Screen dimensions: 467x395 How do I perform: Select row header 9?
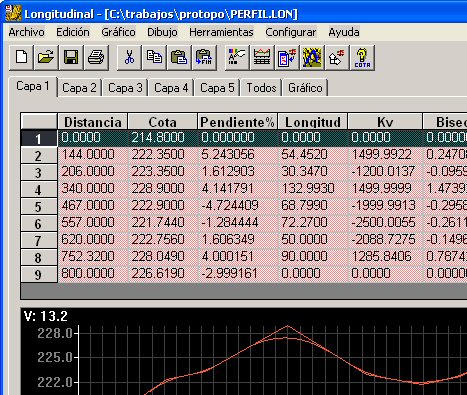39,274
